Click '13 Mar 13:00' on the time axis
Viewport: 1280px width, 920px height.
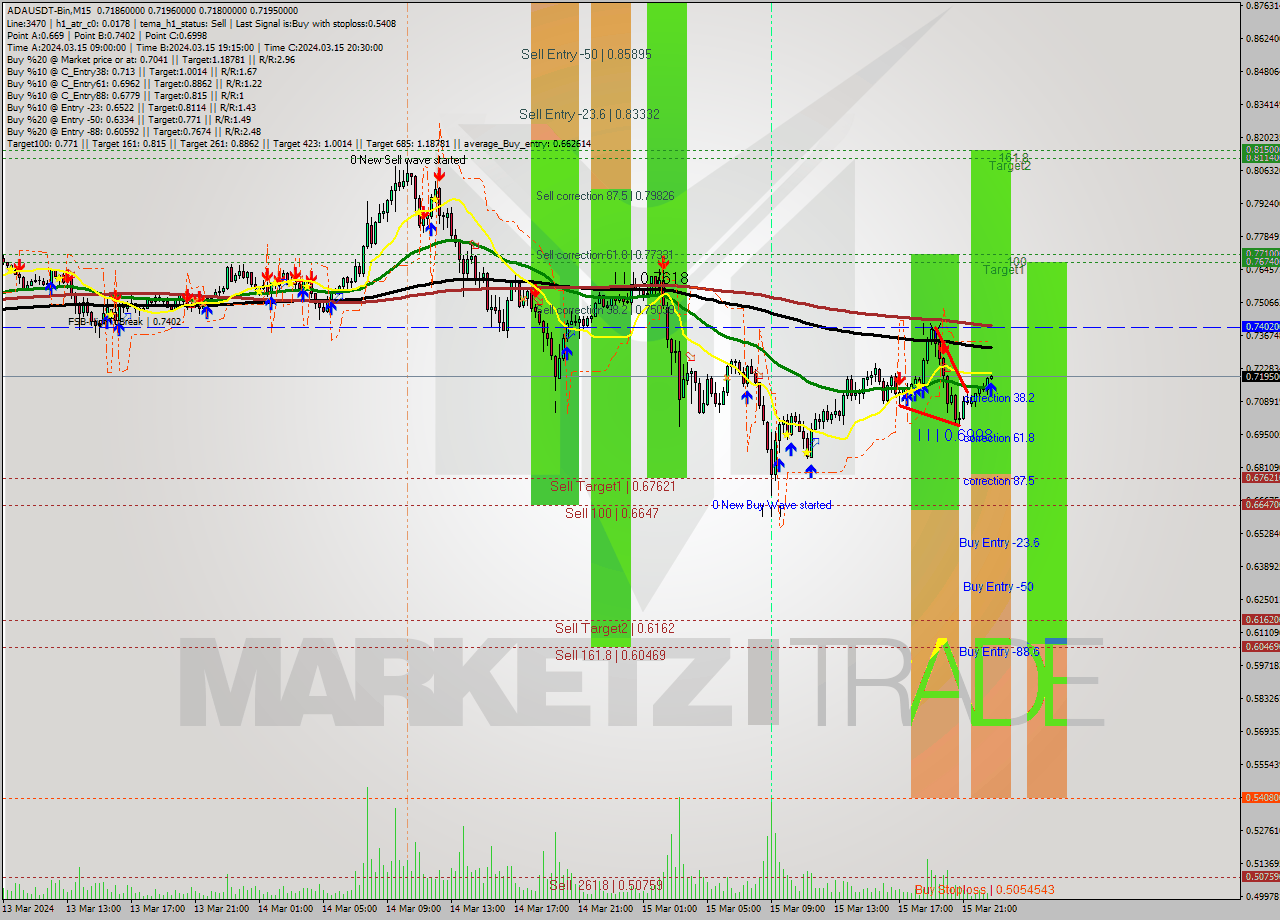tap(93, 909)
